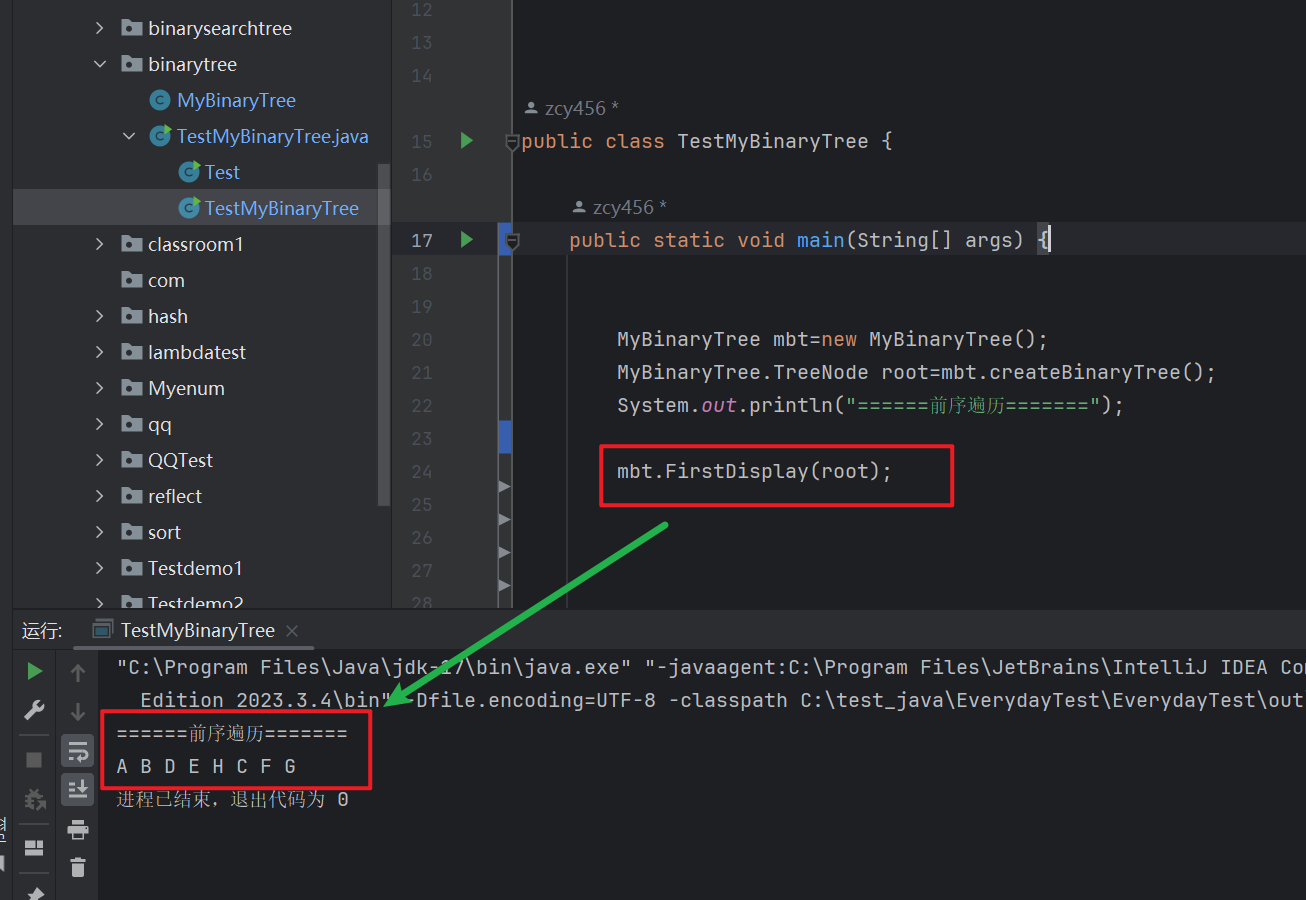1306x900 pixels.
Task: Select the Test class under TestMyBinaryTree.java
Action: [222, 172]
